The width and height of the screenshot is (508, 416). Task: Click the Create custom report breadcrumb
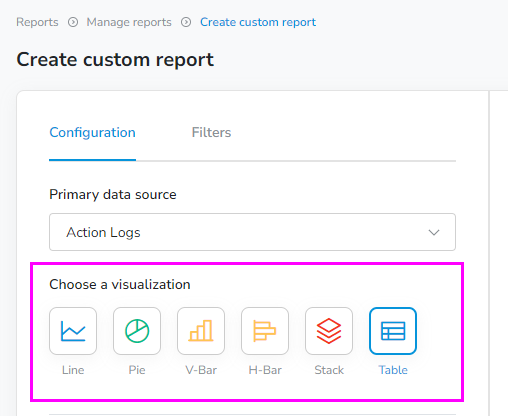[x=258, y=22]
